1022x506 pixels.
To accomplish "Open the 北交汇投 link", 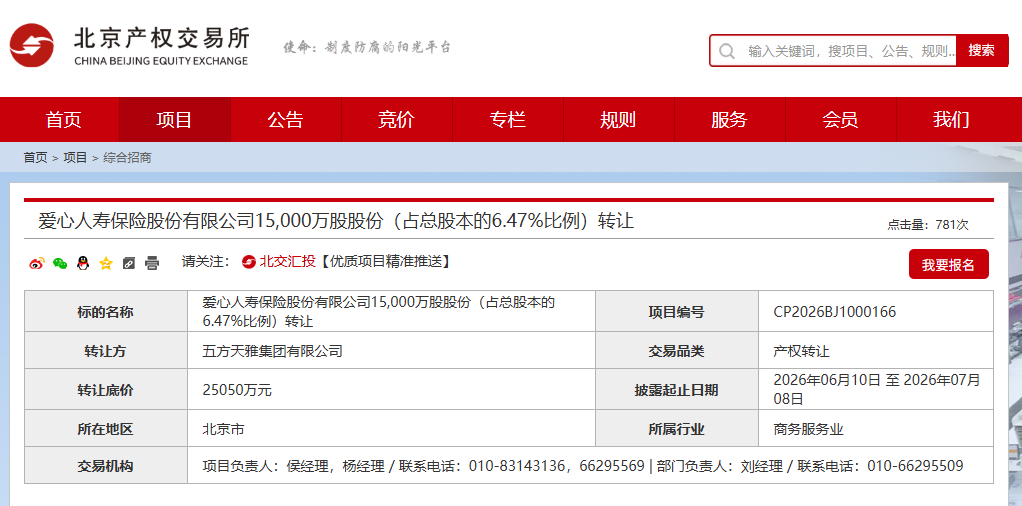I will pyautogui.click(x=289, y=262).
